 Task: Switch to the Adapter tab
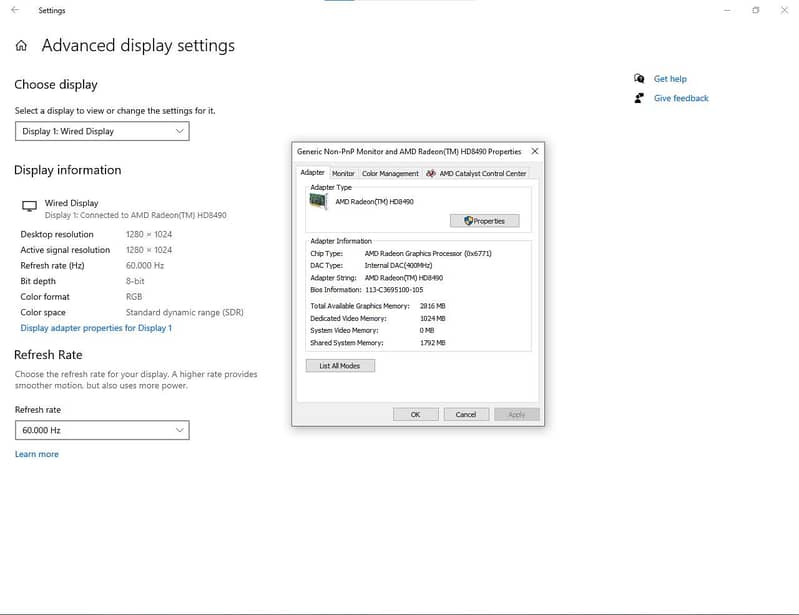tap(312, 173)
